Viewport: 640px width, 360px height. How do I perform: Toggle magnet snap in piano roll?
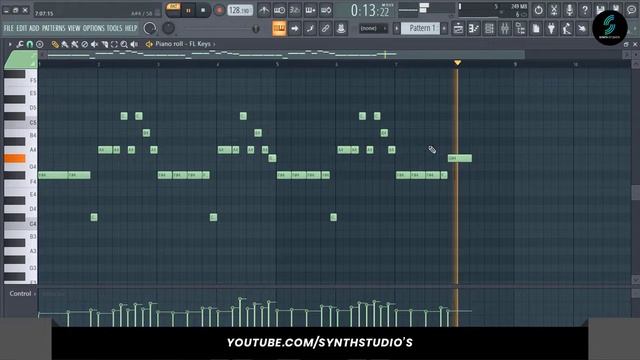[x=30, y=44]
